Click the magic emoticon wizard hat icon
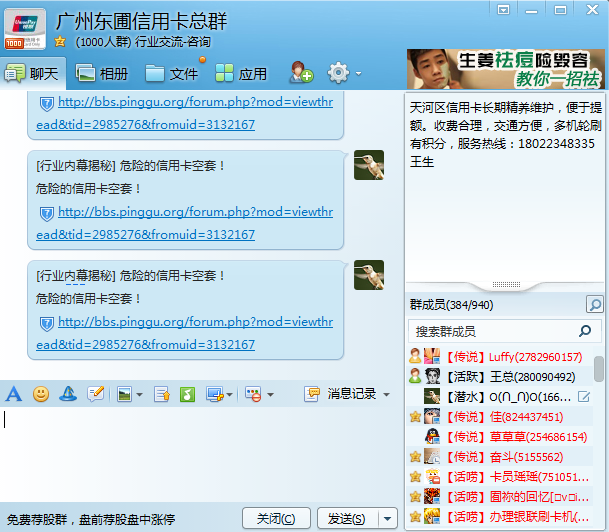The image size is (609, 532). click(68, 394)
